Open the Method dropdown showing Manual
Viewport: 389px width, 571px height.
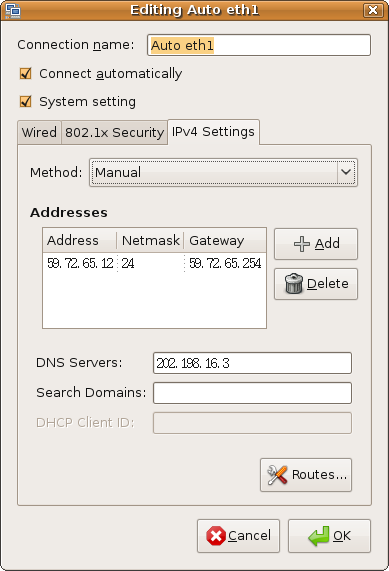[223, 173]
